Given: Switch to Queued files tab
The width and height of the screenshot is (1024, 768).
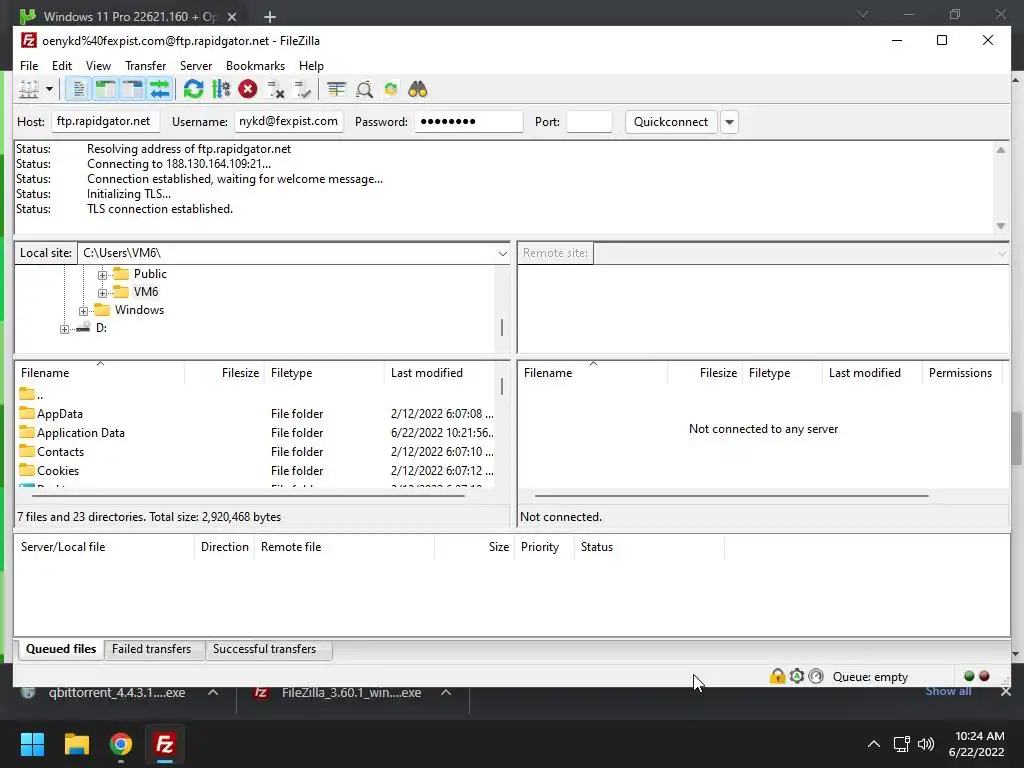Looking at the screenshot, I should coord(60,649).
